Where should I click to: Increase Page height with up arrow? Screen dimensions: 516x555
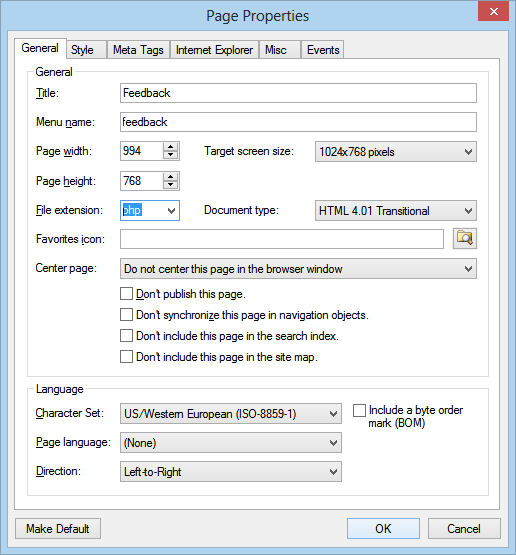coord(171,177)
